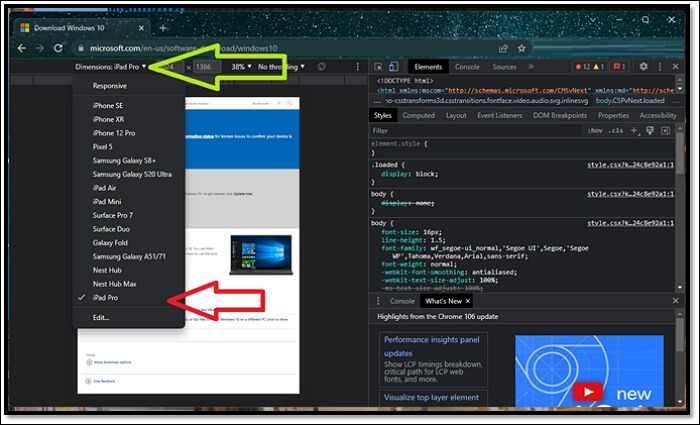700x425 pixels.
Task: Click the yellow warning count badge
Action: click(599, 67)
